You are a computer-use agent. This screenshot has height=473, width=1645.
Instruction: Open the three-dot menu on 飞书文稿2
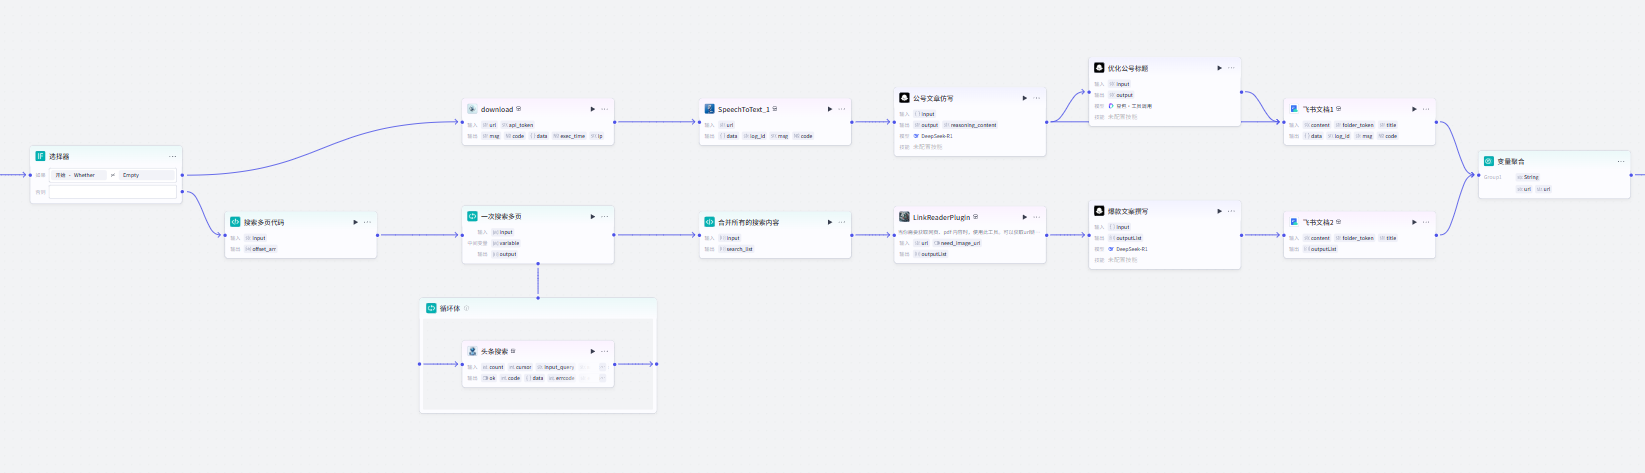[1426, 222]
